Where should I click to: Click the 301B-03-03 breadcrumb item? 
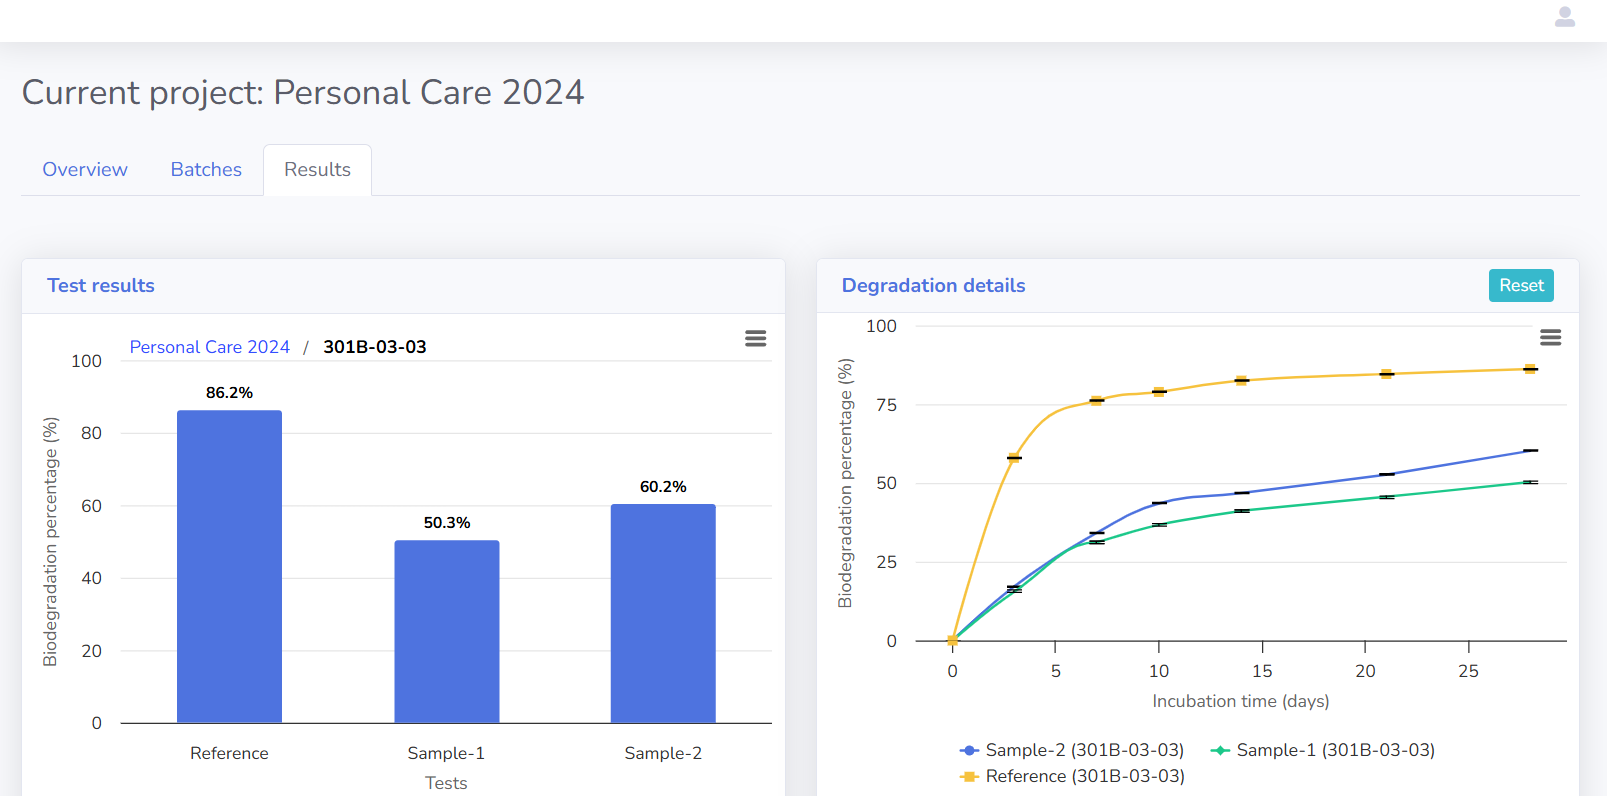[375, 347]
